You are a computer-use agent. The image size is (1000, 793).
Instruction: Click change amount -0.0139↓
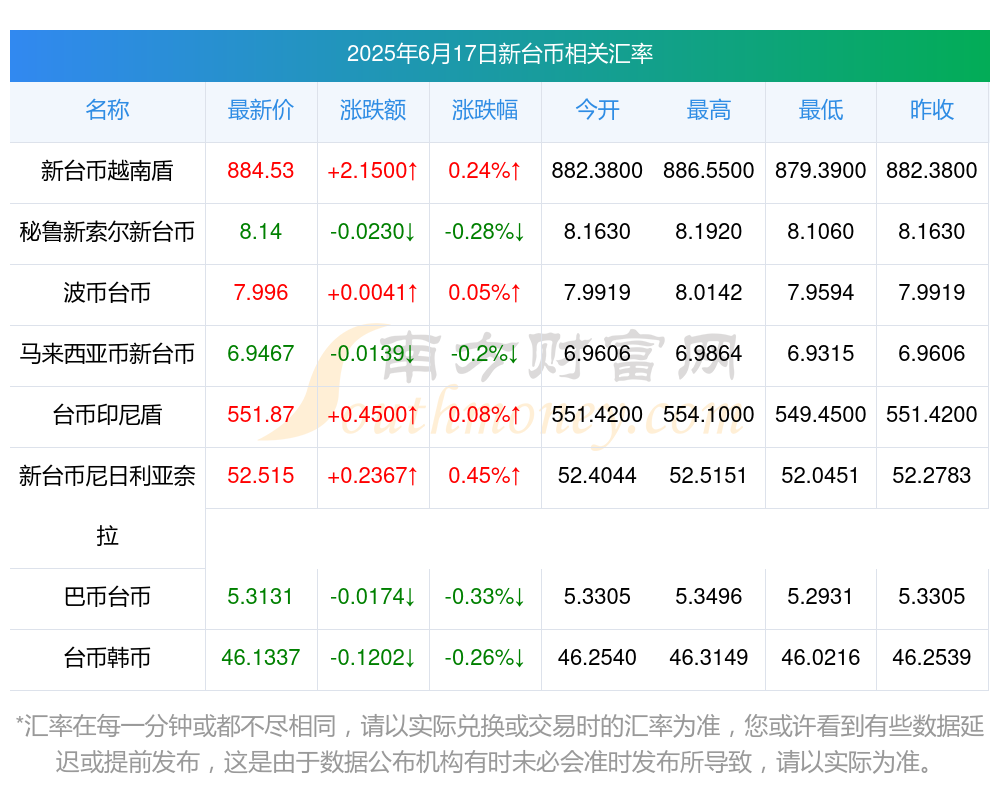[373, 353]
